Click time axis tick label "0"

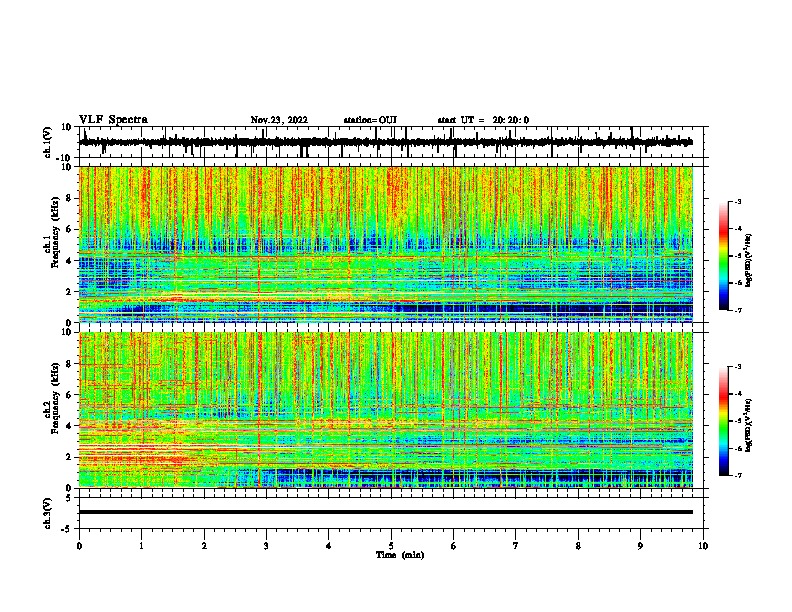tap(79, 546)
